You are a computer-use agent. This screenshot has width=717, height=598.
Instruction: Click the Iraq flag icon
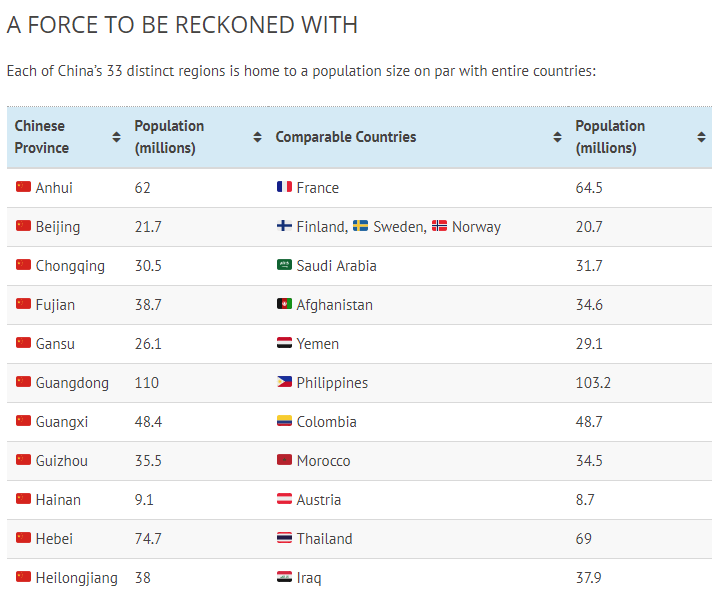pos(284,577)
